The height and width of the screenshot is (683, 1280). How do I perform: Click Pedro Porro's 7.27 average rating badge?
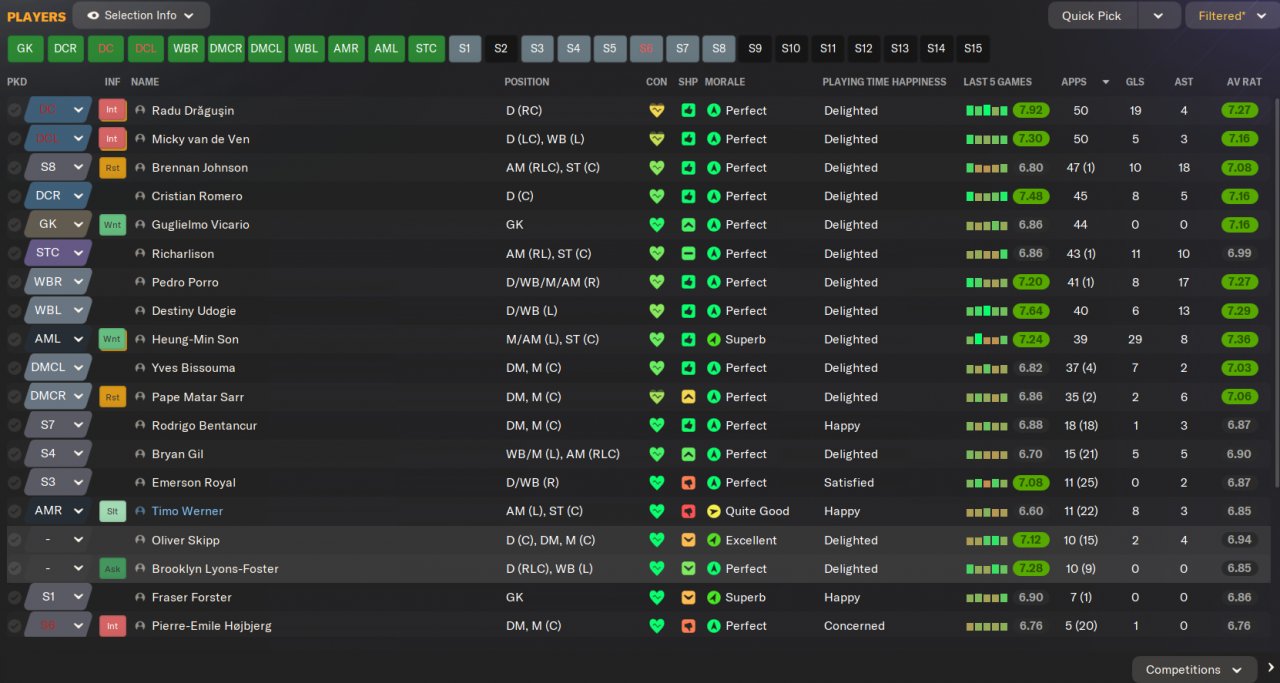1238,282
